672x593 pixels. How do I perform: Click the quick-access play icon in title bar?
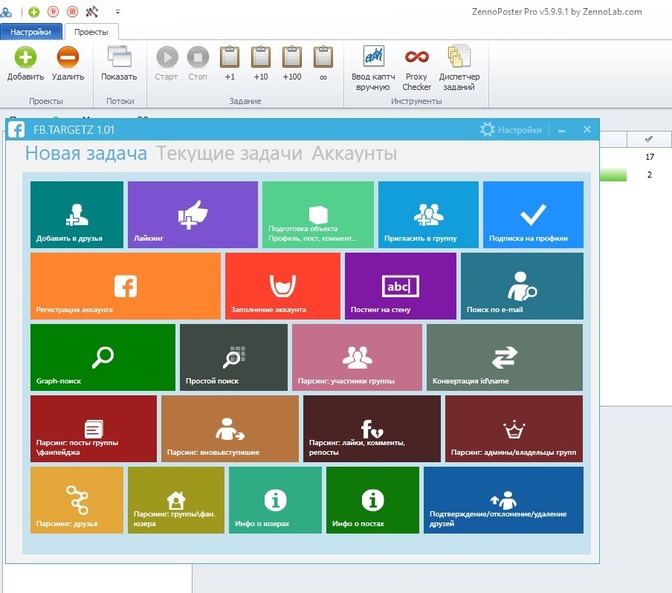tap(53, 11)
